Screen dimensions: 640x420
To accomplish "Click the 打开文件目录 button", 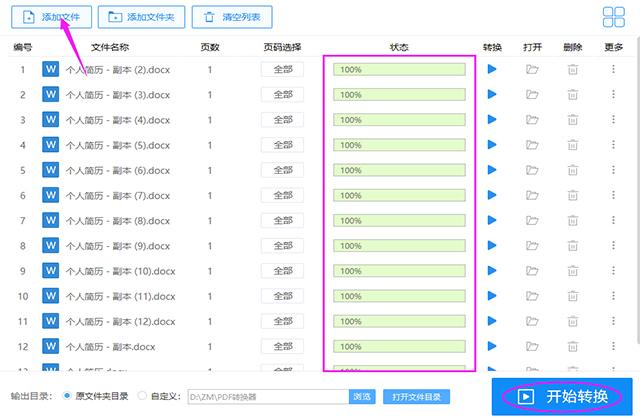I will 416,397.
